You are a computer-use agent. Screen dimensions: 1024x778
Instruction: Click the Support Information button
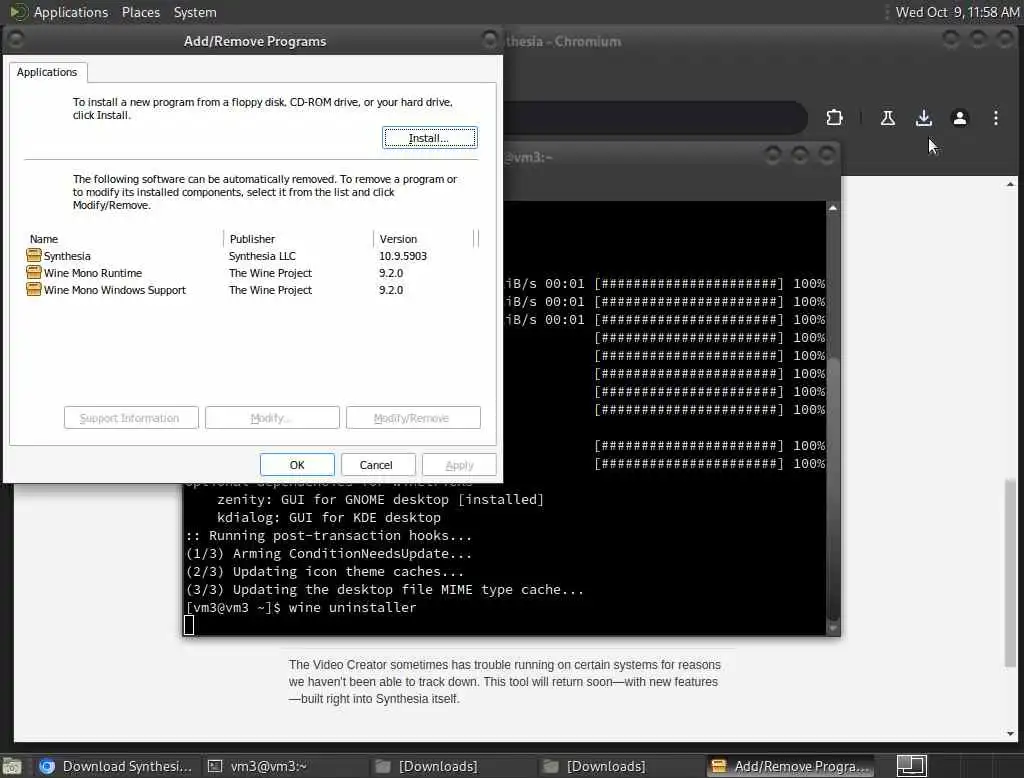click(131, 418)
